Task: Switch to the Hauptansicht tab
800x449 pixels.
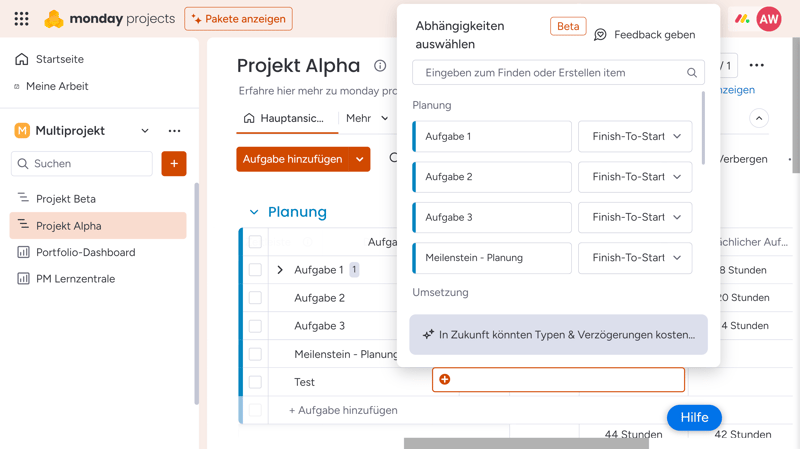Action: [285, 118]
